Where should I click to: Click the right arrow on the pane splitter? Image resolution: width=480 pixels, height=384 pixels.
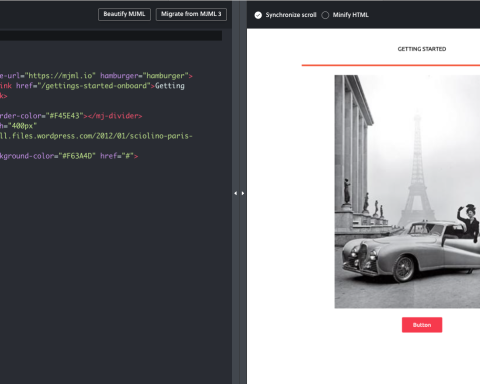pyautogui.click(x=243, y=193)
